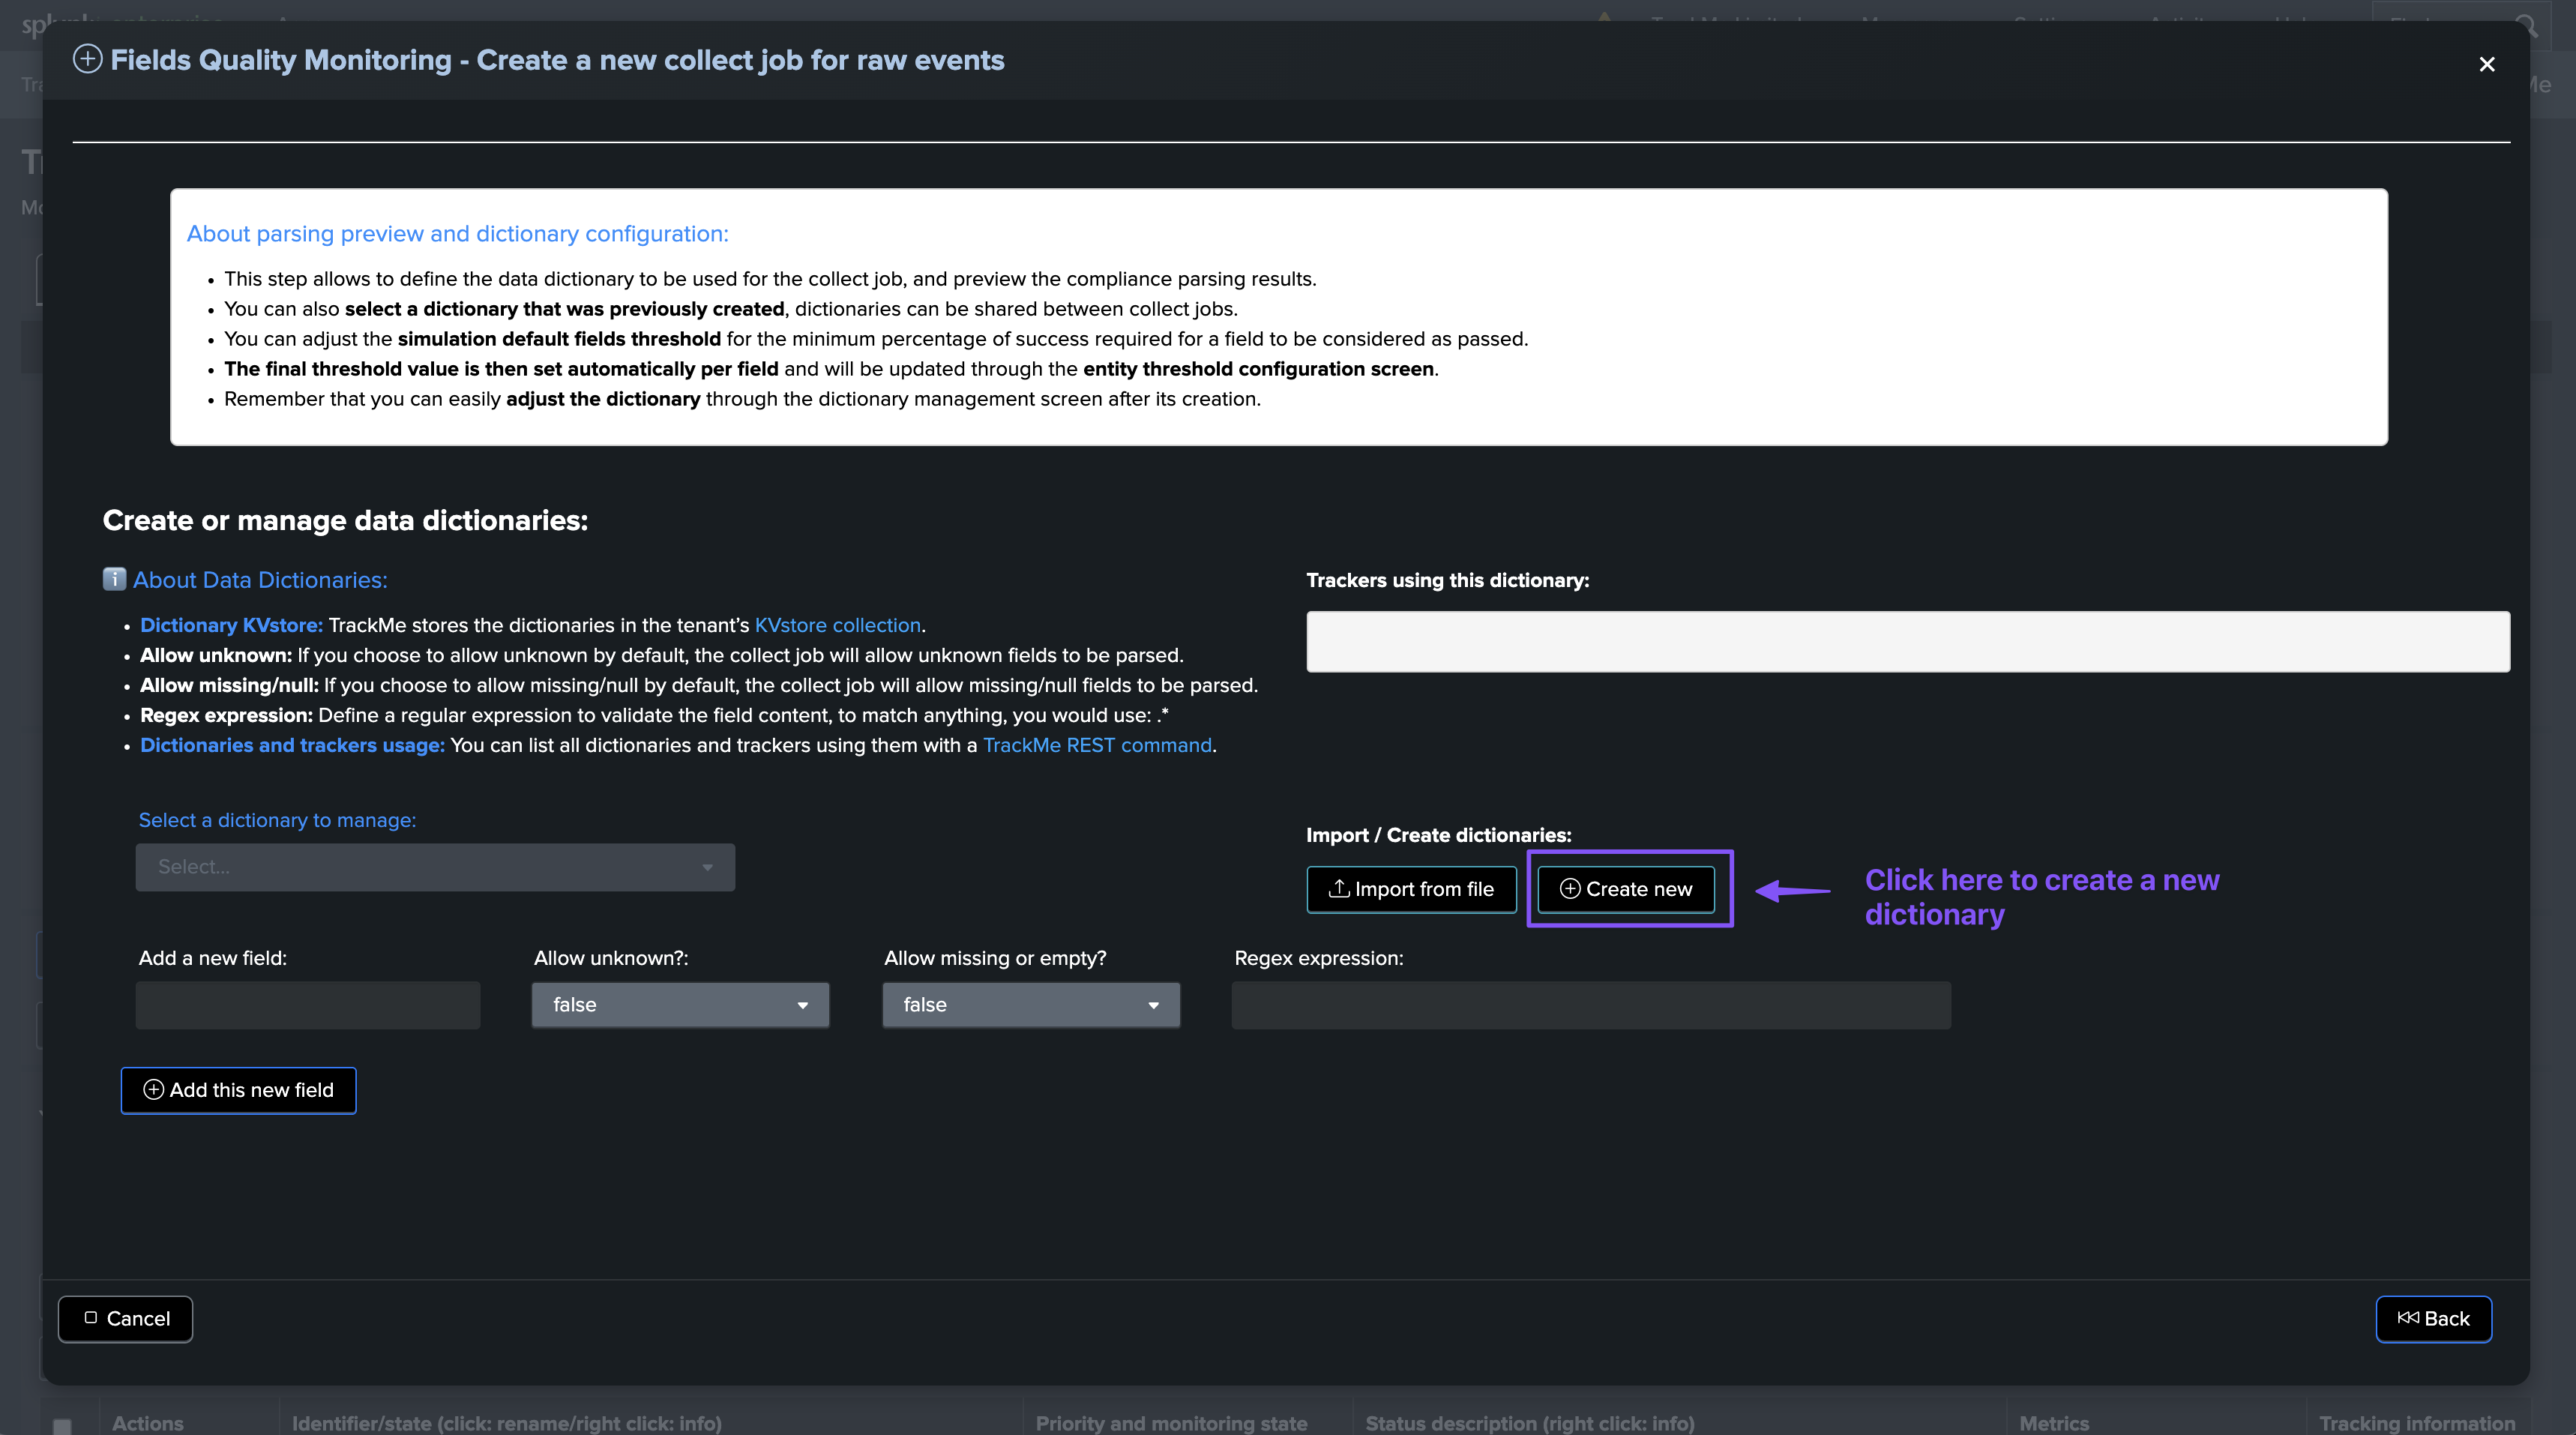The image size is (2576, 1435).
Task: Click Import from file button
Action: tap(1411, 889)
